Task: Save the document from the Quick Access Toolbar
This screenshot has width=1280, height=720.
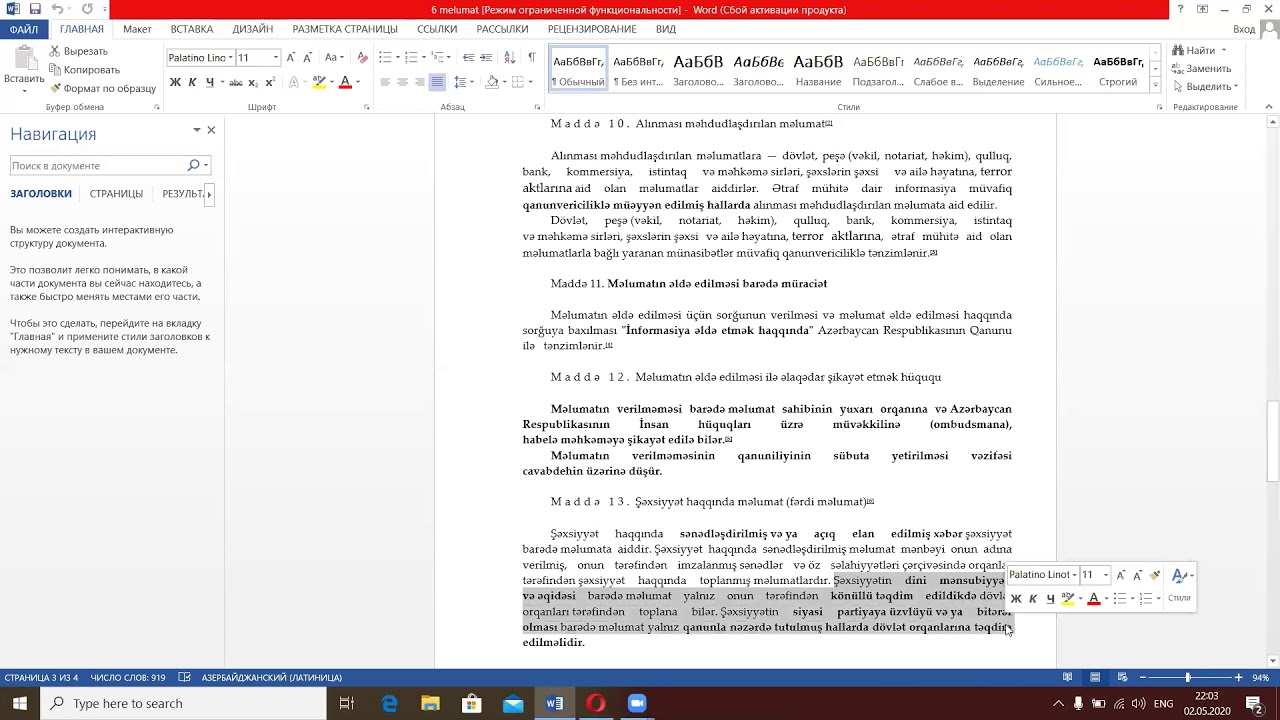Action: click(x=35, y=9)
